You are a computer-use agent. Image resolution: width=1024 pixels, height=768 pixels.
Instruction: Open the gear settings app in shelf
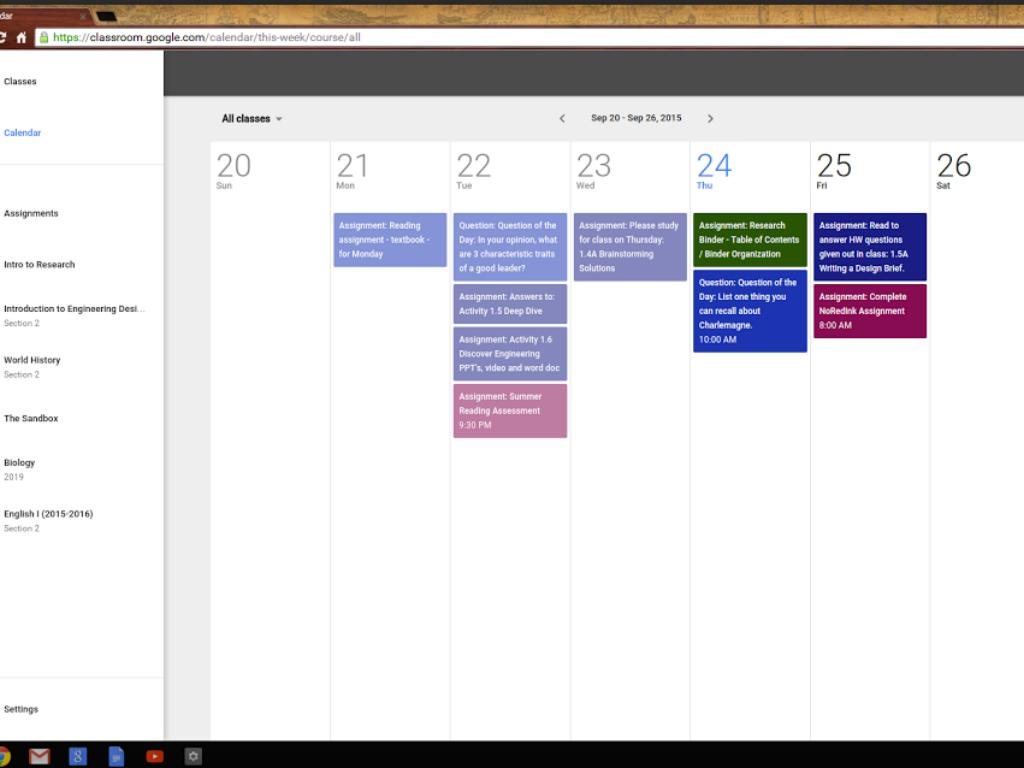(x=193, y=756)
